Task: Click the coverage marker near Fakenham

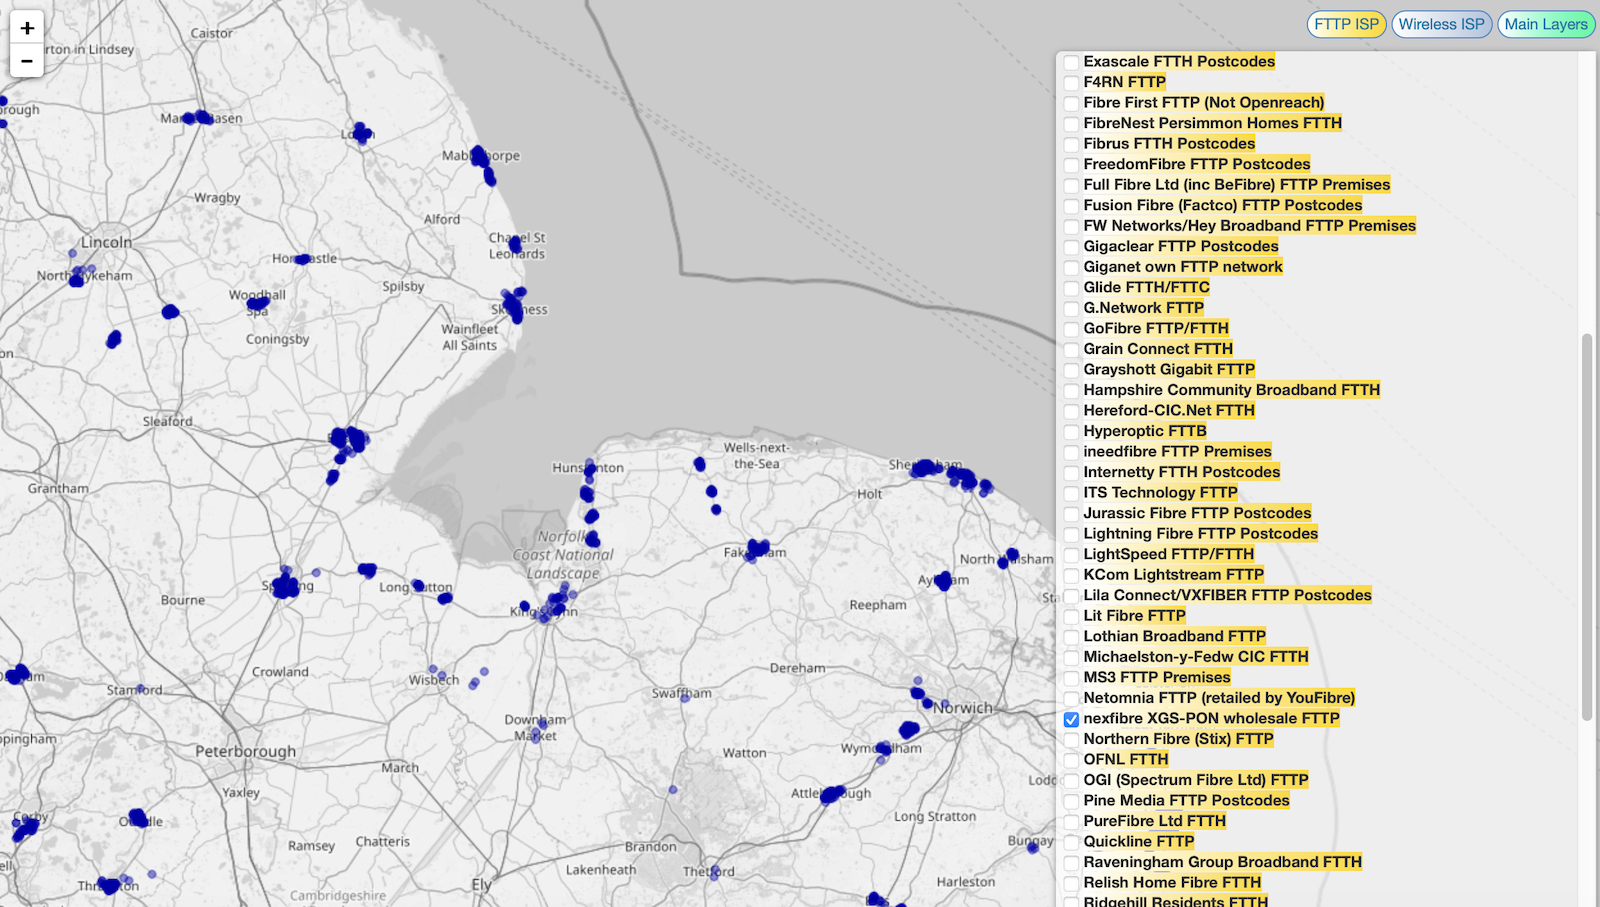Action: tap(757, 548)
